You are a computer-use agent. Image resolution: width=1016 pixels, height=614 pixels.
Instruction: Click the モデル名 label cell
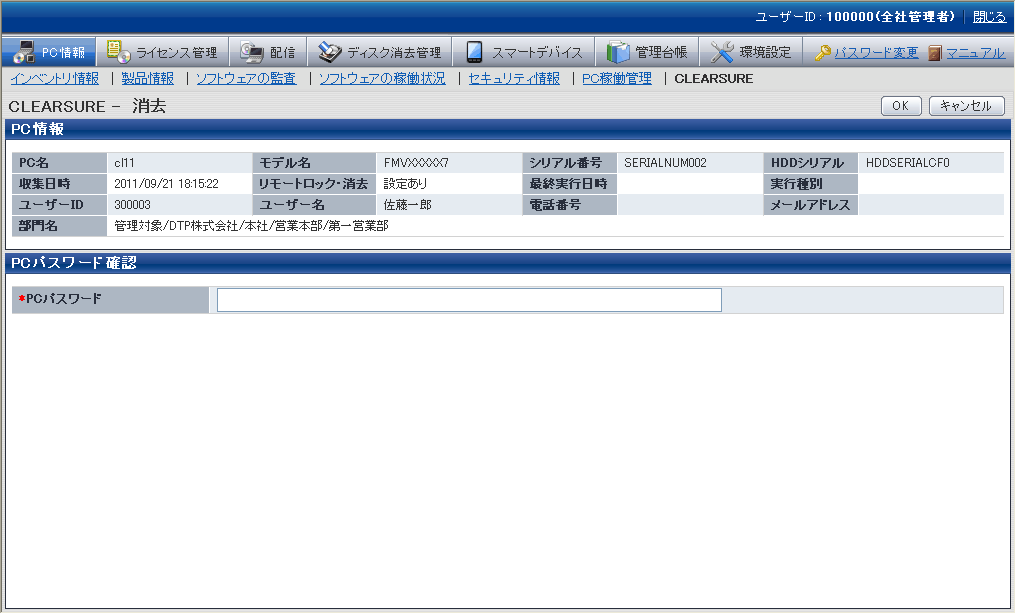click(314, 163)
